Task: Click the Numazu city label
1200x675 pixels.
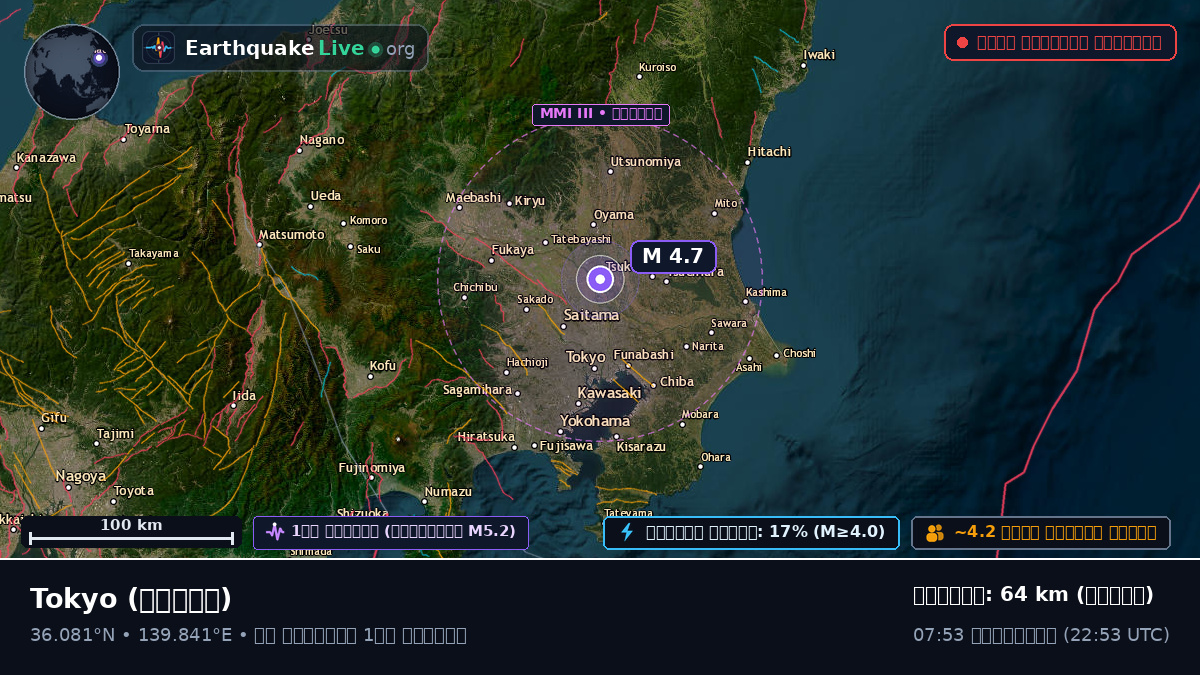Action: pyautogui.click(x=448, y=492)
